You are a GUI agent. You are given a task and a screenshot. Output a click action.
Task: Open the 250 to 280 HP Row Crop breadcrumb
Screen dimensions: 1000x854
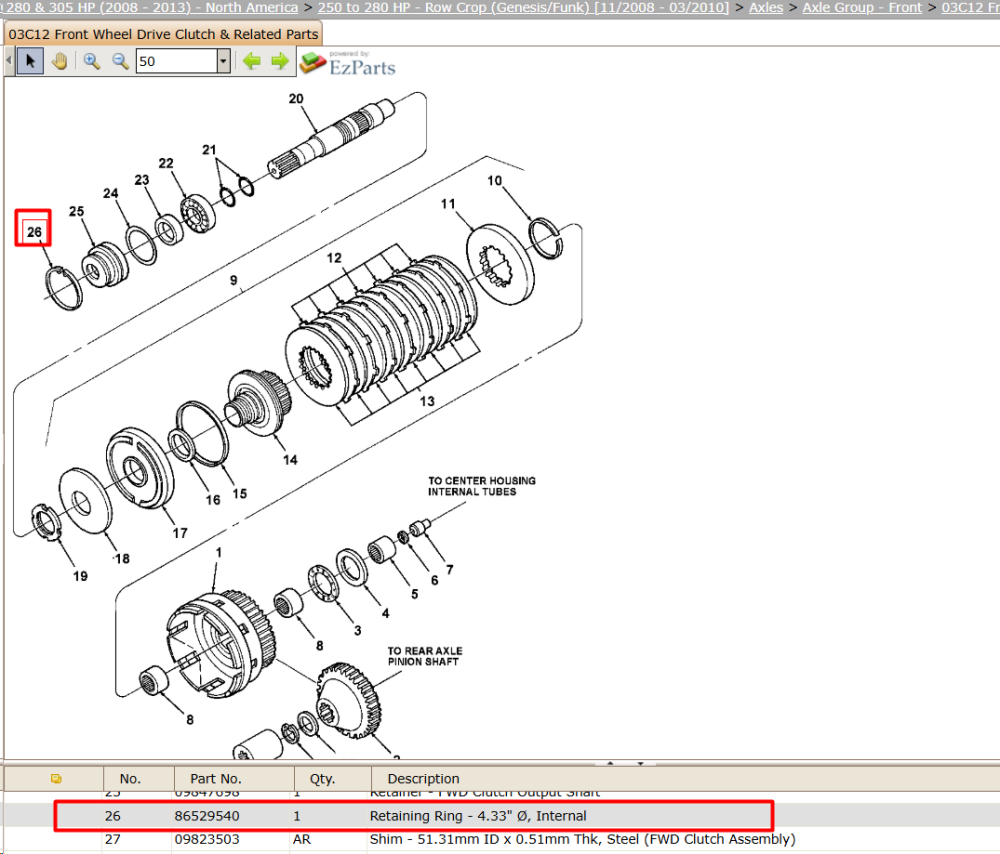(523, 7)
